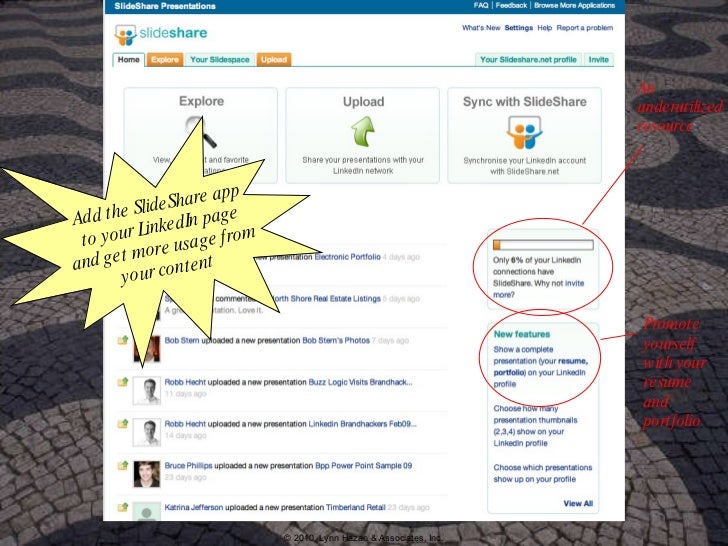
Task: Click SlideShare Presentations title text
Action: pyautogui.click(x=165, y=6)
